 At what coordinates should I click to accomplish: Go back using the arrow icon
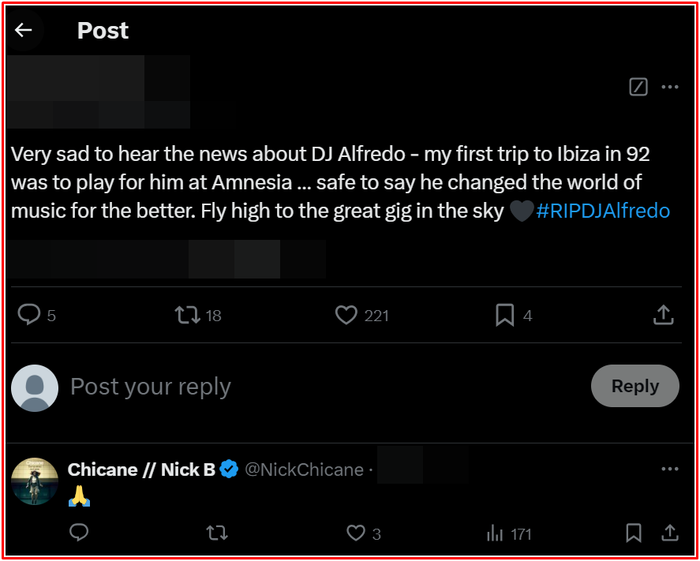(x=23, y=31)
